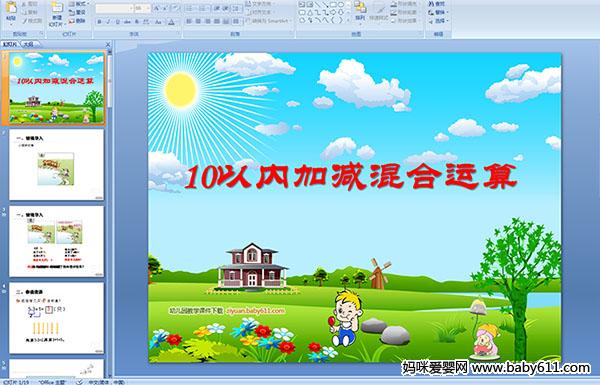Select the Line shape in shapes gallery
The height and width of the screenshot is (385, 600).
point(317,4)
